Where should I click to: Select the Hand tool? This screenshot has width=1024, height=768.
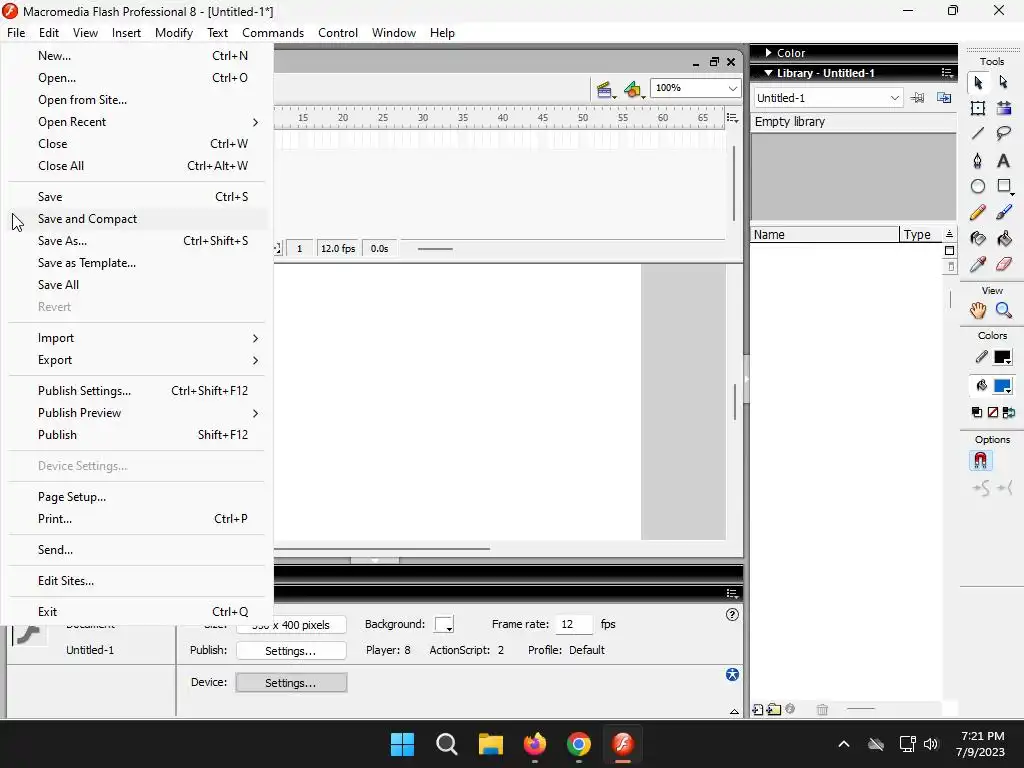click(978, 310)
